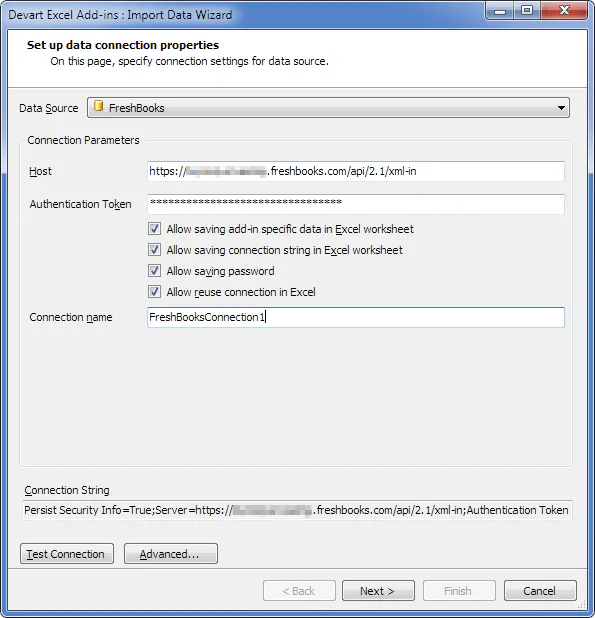
Task: Click the Connection name label
Action: coord(71,317)
